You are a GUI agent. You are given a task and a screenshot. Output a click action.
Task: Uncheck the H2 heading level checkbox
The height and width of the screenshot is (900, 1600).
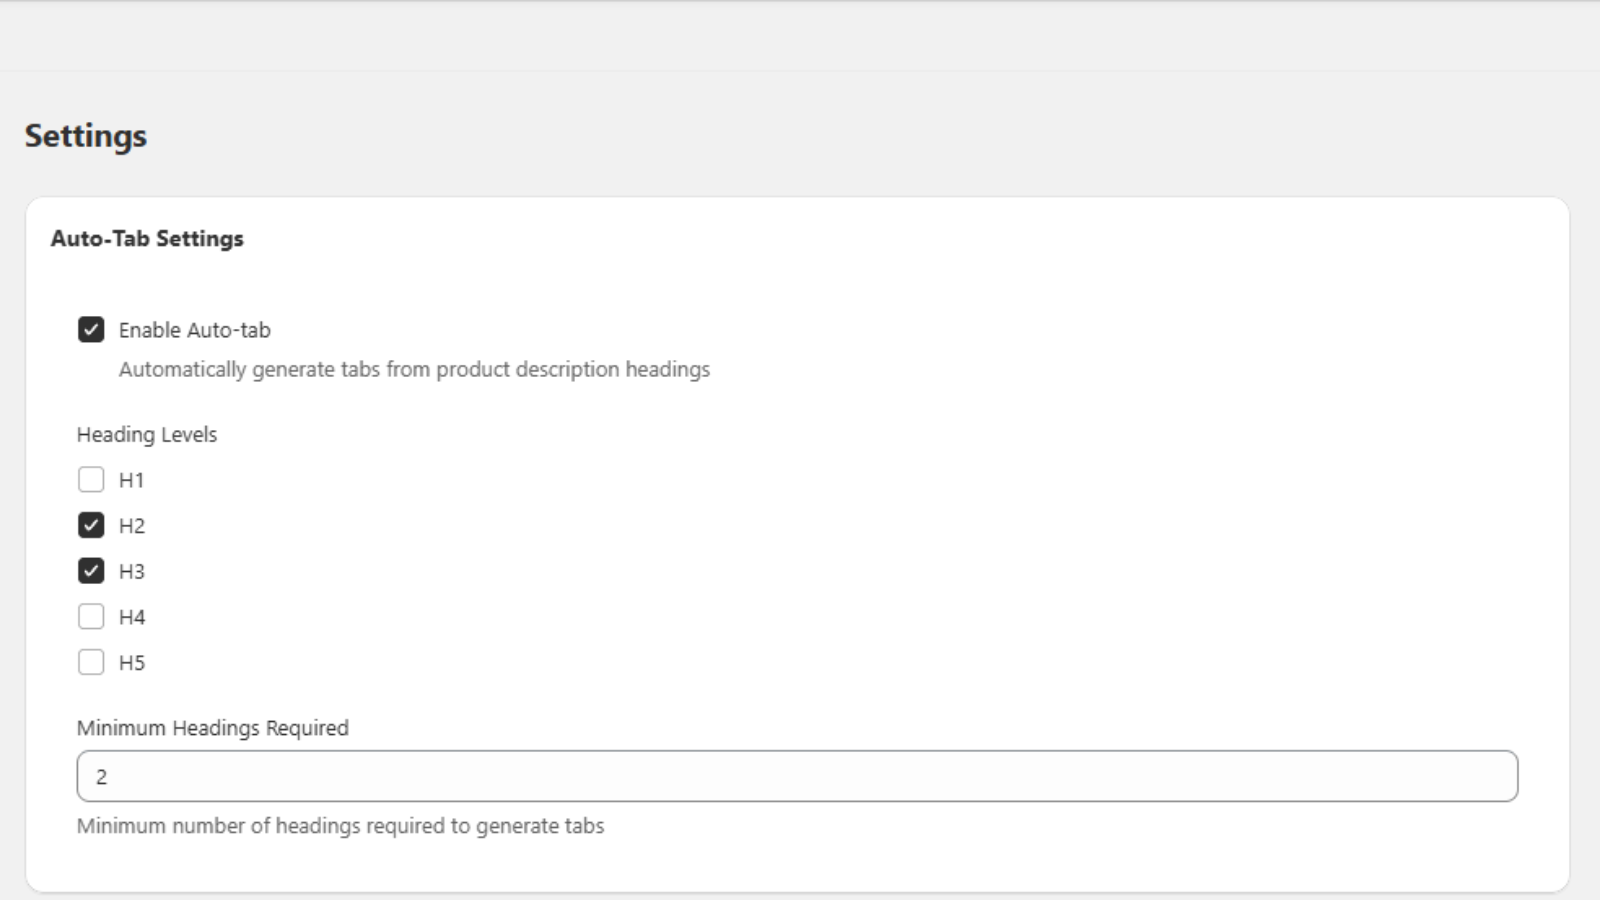coord(91,526)
